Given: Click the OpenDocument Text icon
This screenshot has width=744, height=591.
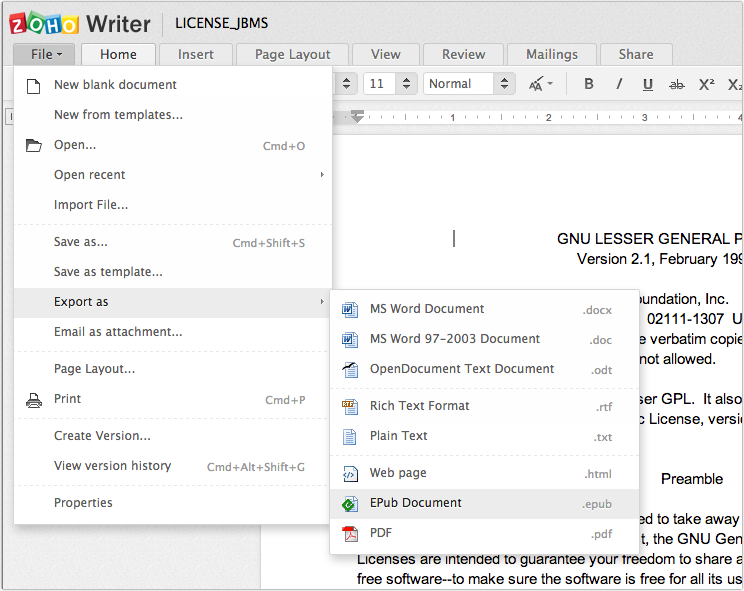Looking at the screenshot, I should 350,369.
